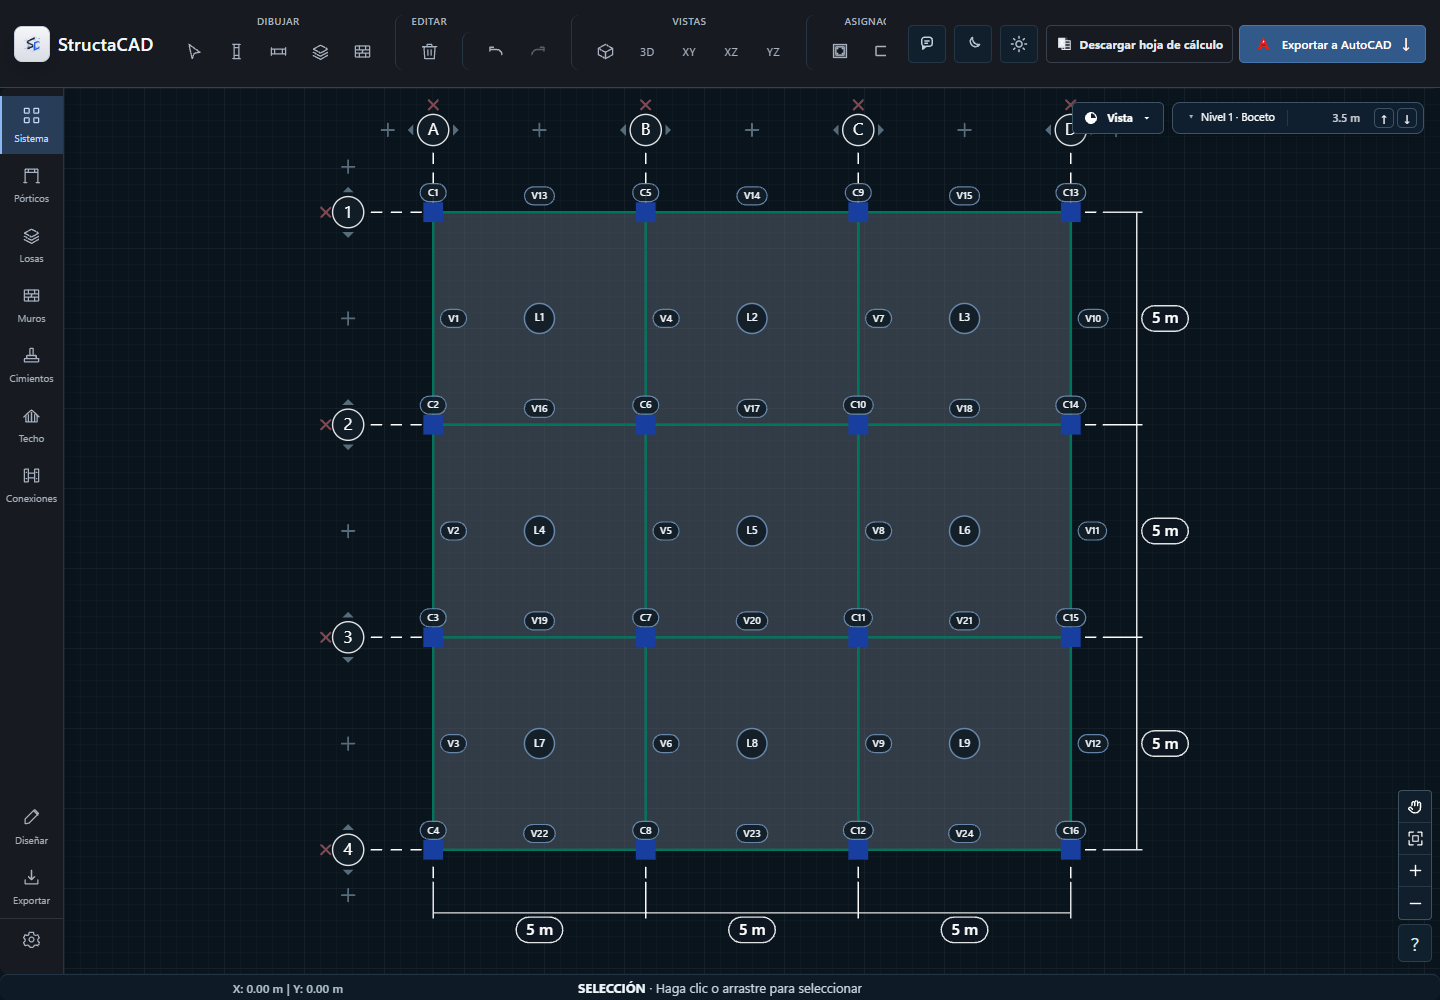This screenshot has height=1000, width=1440.
Task: Click the first Asignar section icon
Action: tap(840, 51)
